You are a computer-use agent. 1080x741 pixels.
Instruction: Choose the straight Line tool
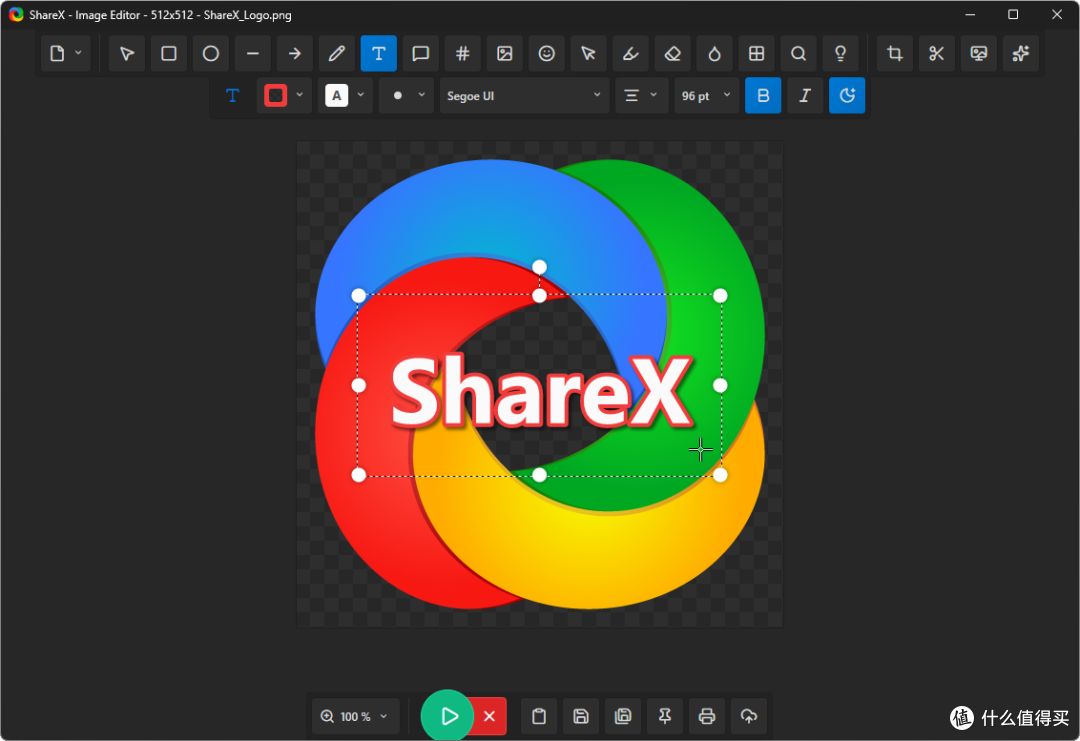click(x=253, y=54)
